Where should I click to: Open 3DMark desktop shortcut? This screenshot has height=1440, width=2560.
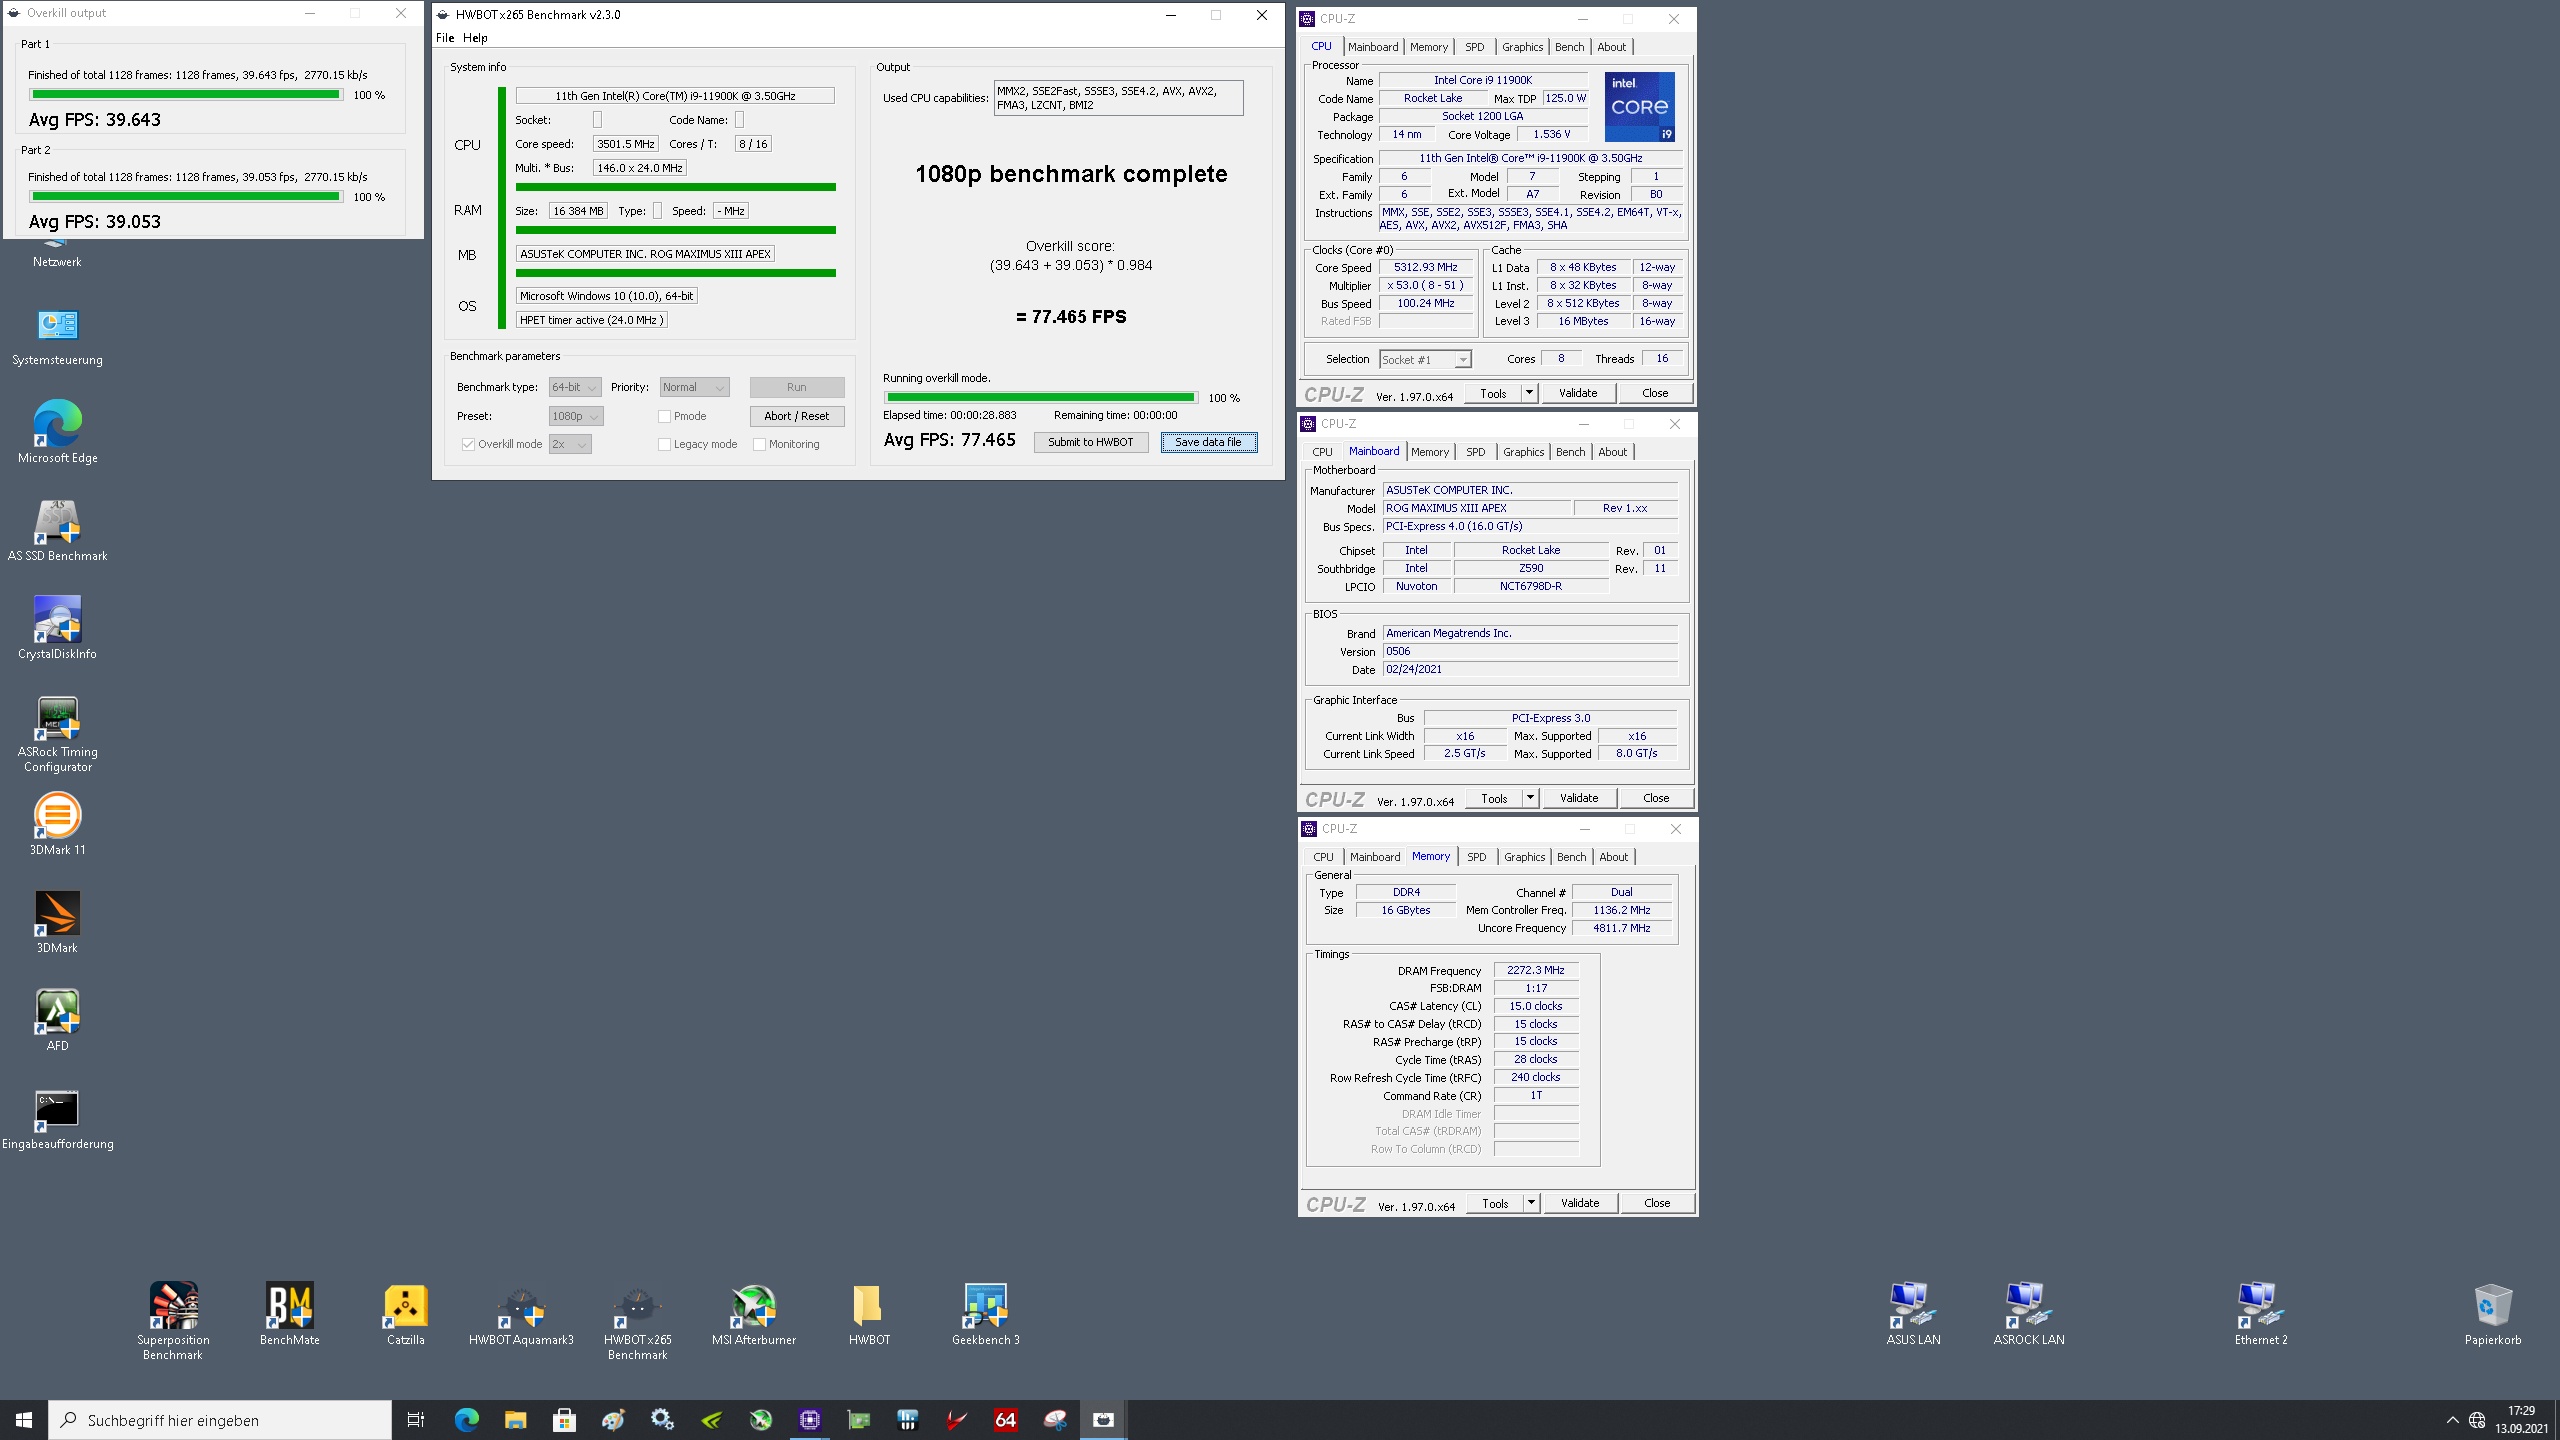coord(57,923)
